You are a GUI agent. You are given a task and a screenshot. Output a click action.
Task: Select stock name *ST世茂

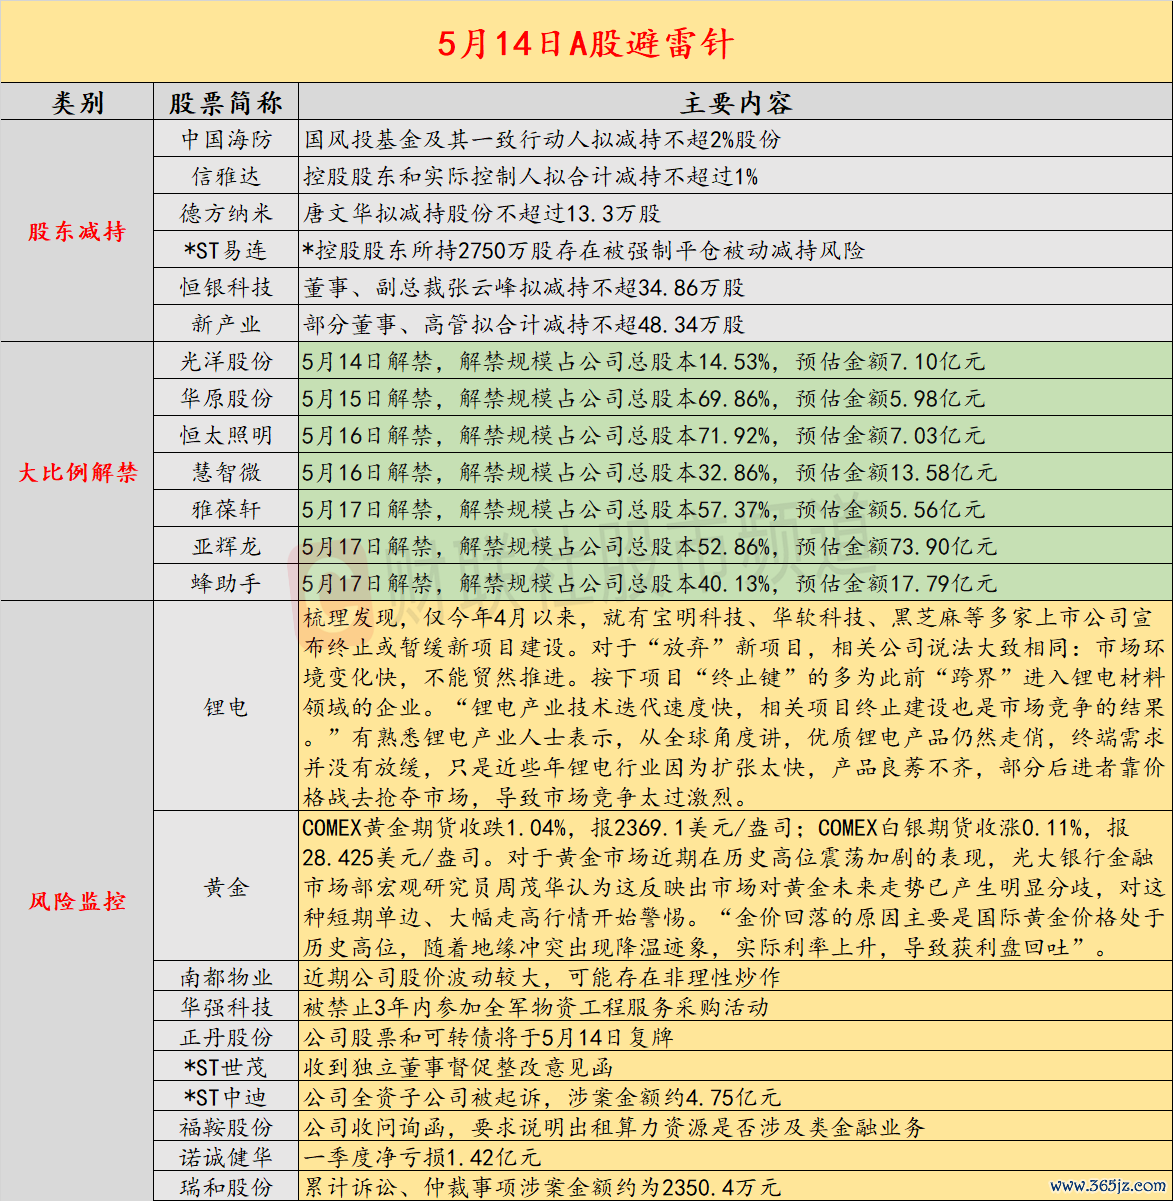[x=226, y=1067]
